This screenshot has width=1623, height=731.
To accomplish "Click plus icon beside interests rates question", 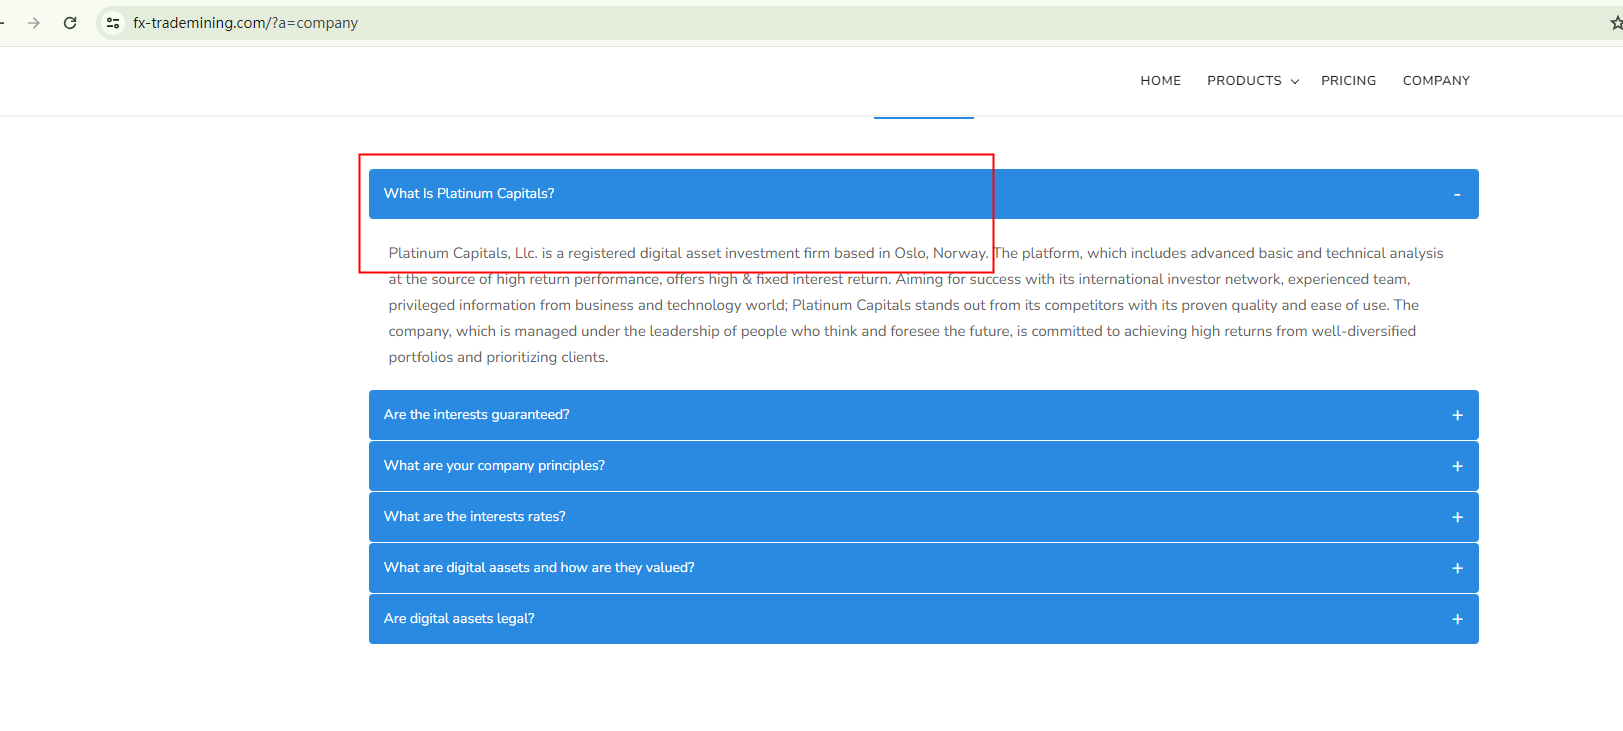I will [1457, 517].
